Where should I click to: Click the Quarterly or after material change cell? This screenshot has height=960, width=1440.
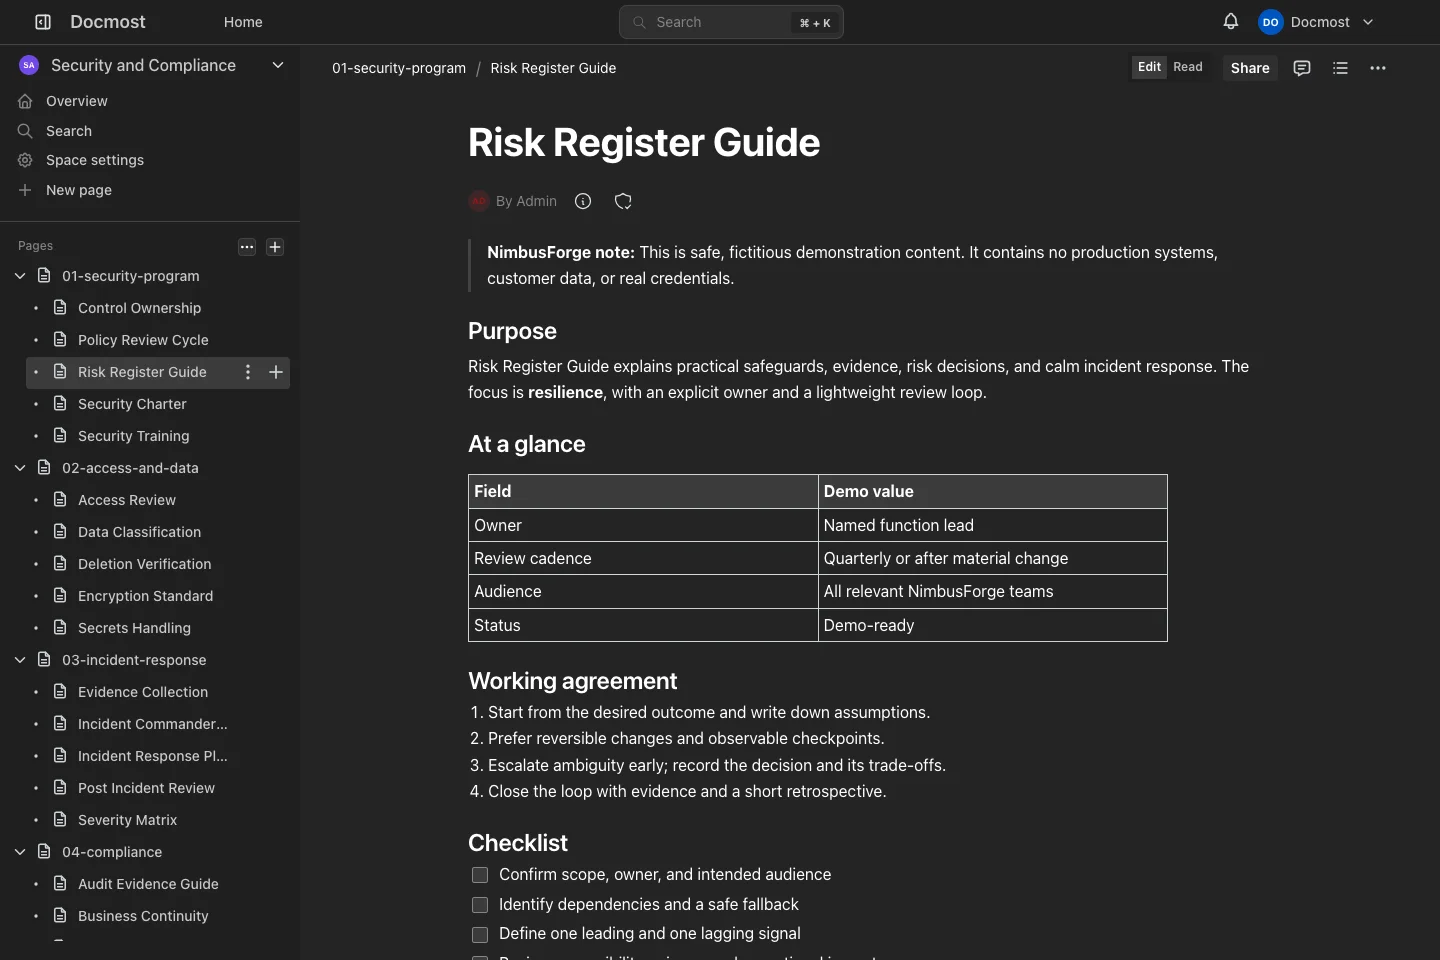992,558
